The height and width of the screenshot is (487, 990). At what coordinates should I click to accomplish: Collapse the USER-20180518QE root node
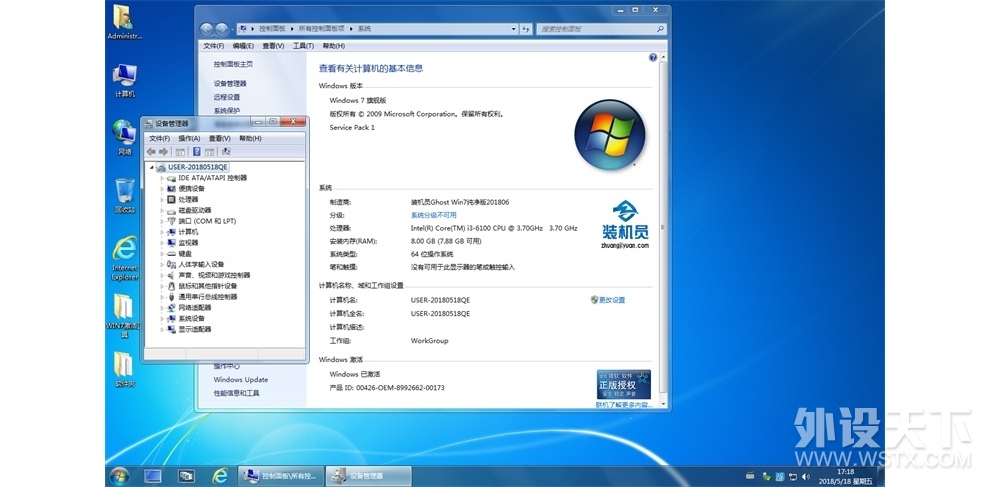point(152,167)
